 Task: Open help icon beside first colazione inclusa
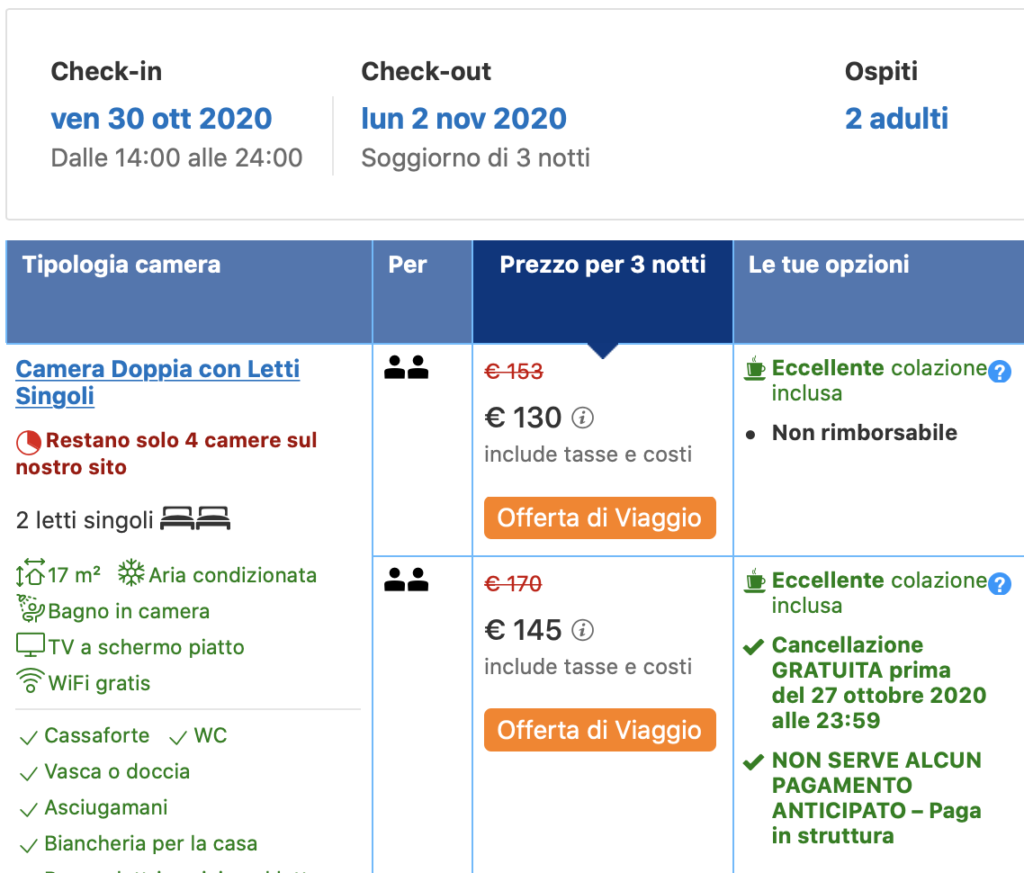pyautogui.click(x=999, y=372)
